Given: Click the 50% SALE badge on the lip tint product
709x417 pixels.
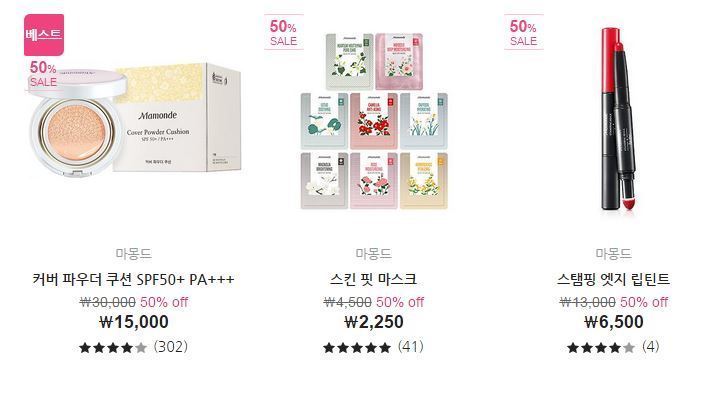Looking at the screenshot, I should point(524,33).
